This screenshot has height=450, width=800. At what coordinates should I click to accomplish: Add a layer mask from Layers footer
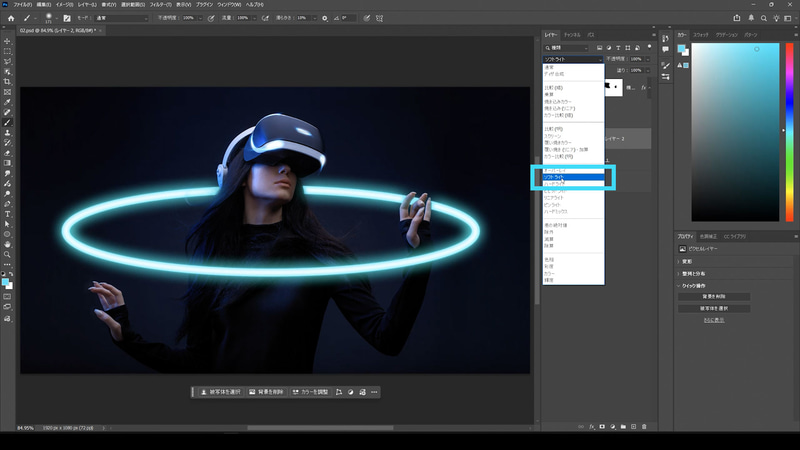pos(603,426)
